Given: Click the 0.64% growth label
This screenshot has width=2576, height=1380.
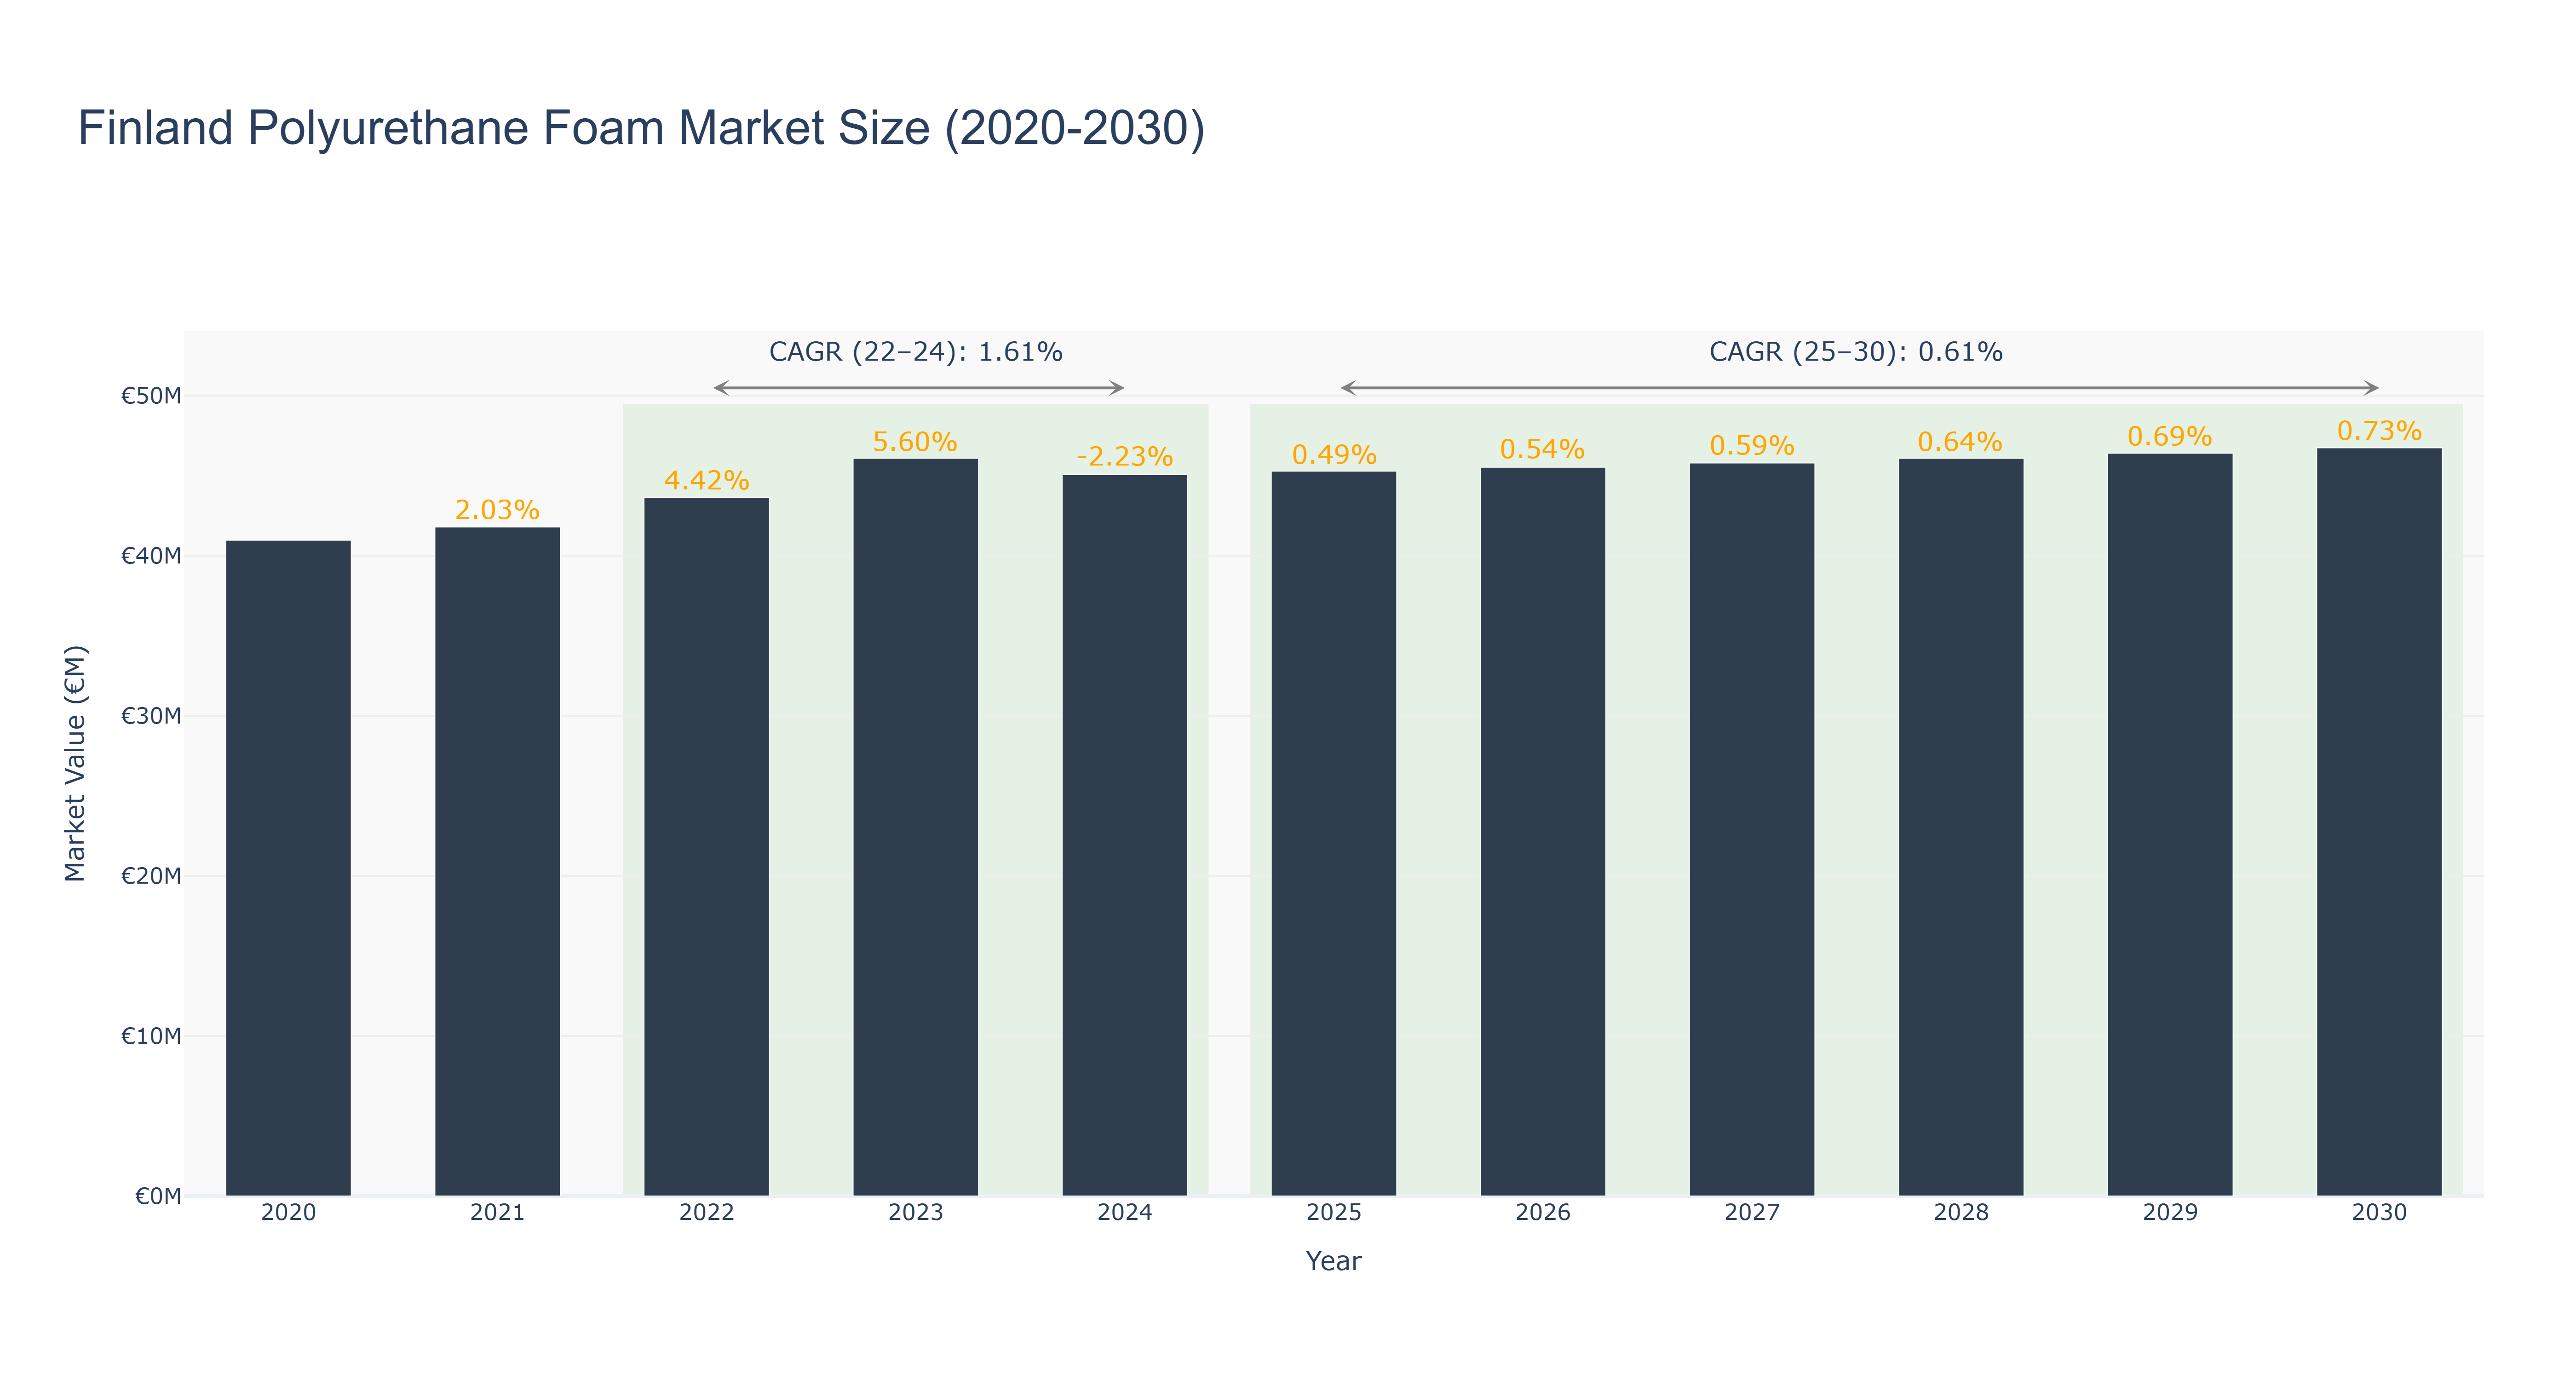Looking at the screenshot, I should coord(1960,442).
